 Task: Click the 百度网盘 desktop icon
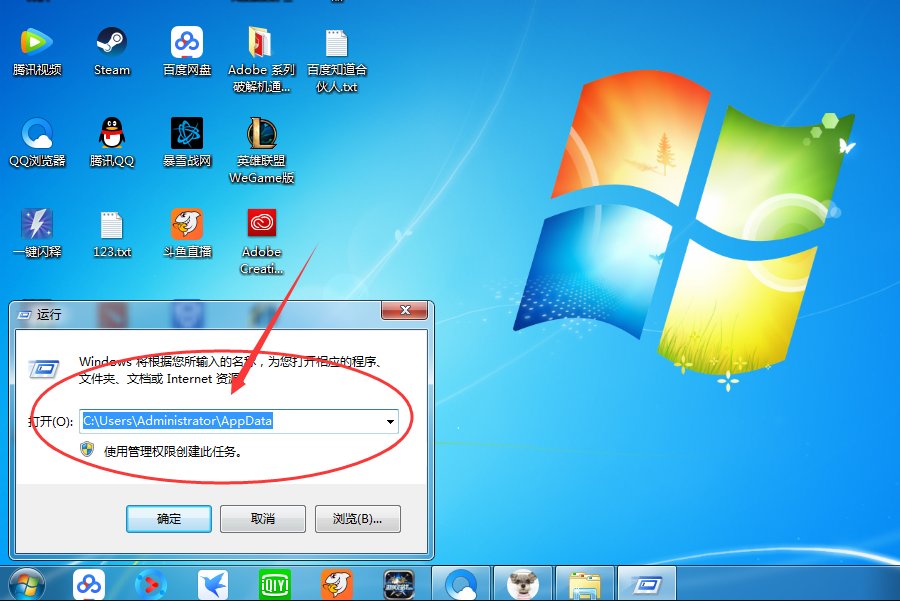(187, 43)
